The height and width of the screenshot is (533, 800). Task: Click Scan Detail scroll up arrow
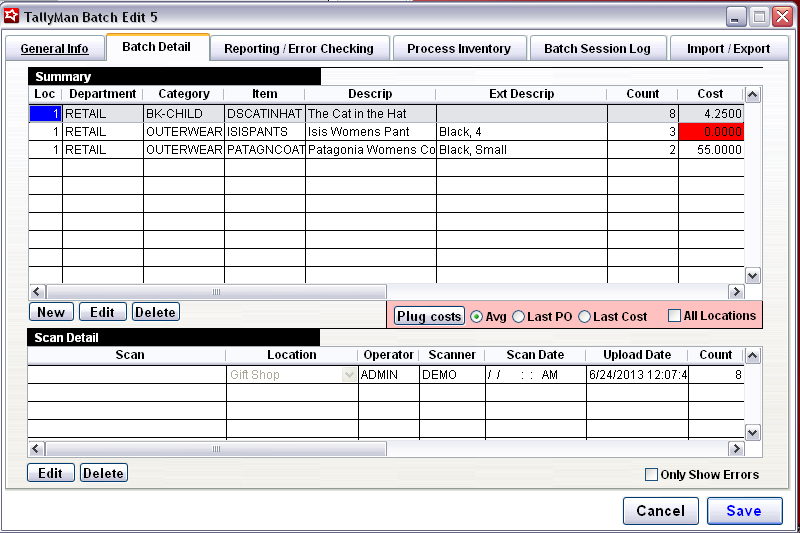753,356
